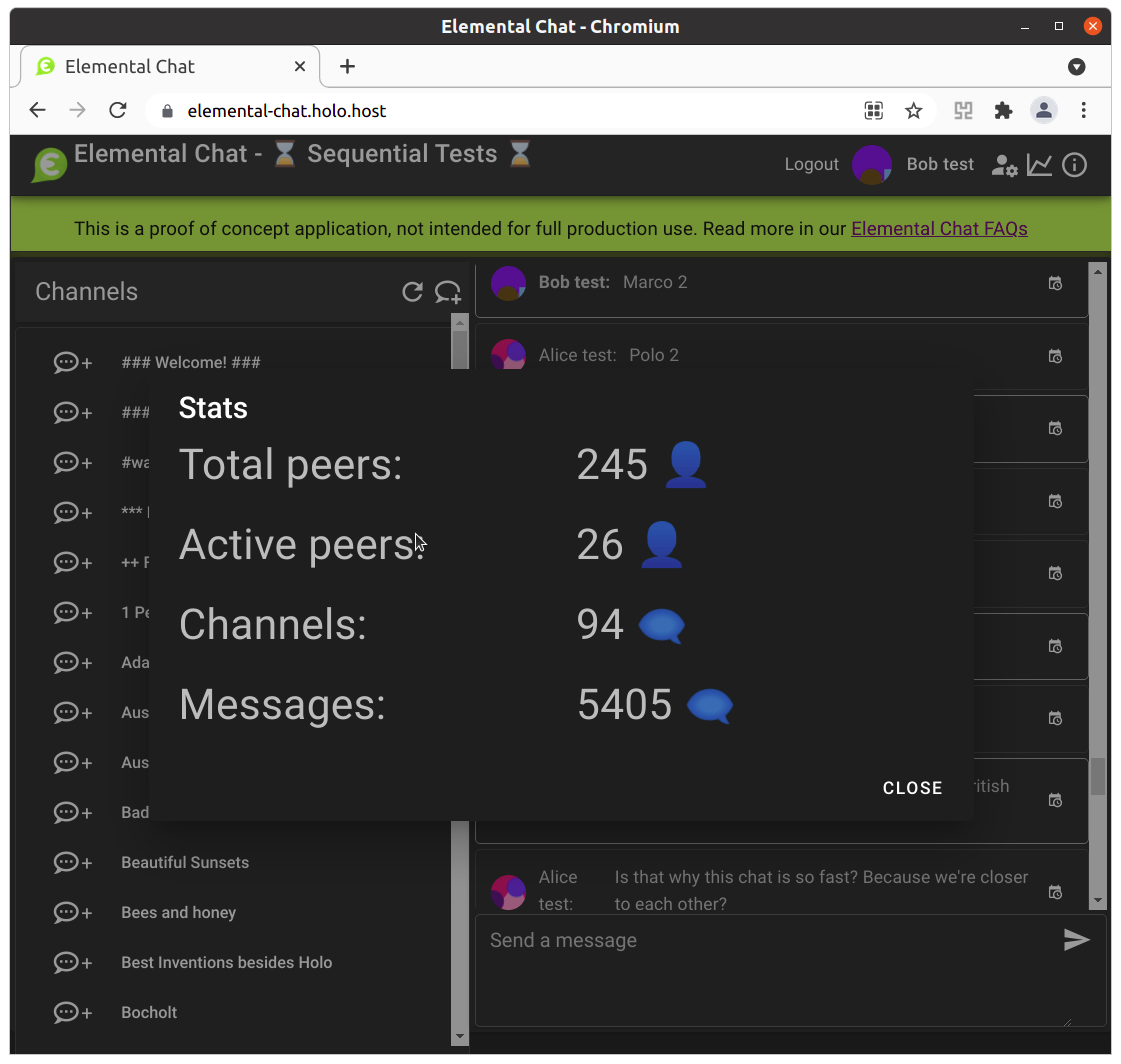
Task: Switch to the Elemental Chat browser tab
Action: [170, 66]
